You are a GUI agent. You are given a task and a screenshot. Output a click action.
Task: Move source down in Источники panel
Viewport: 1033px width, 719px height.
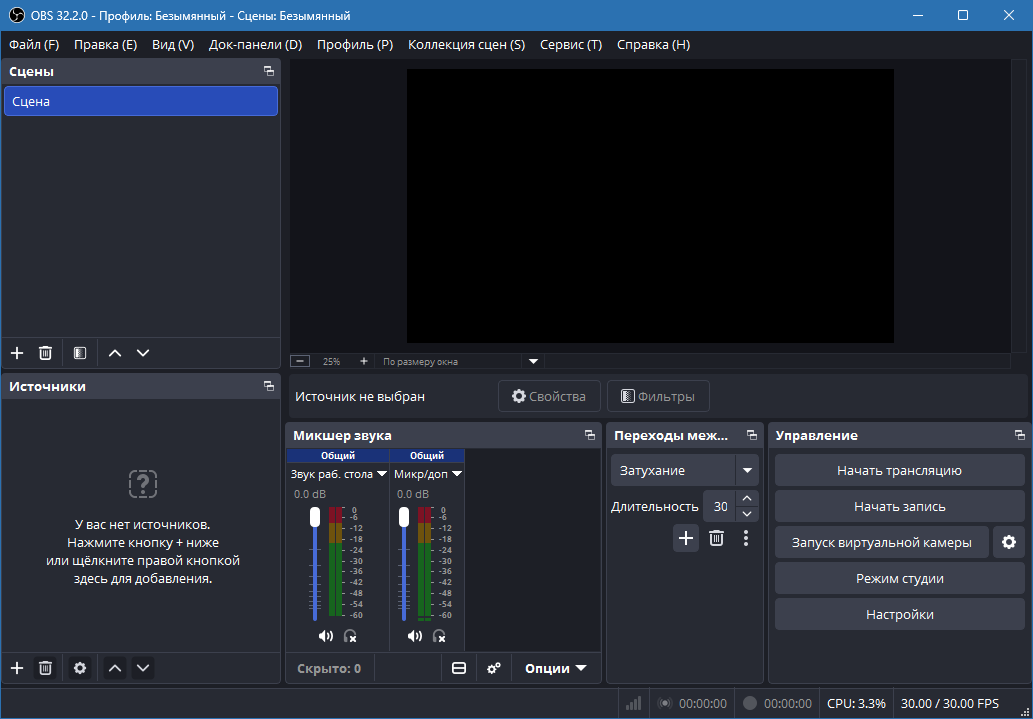click(x=143, y=668)
